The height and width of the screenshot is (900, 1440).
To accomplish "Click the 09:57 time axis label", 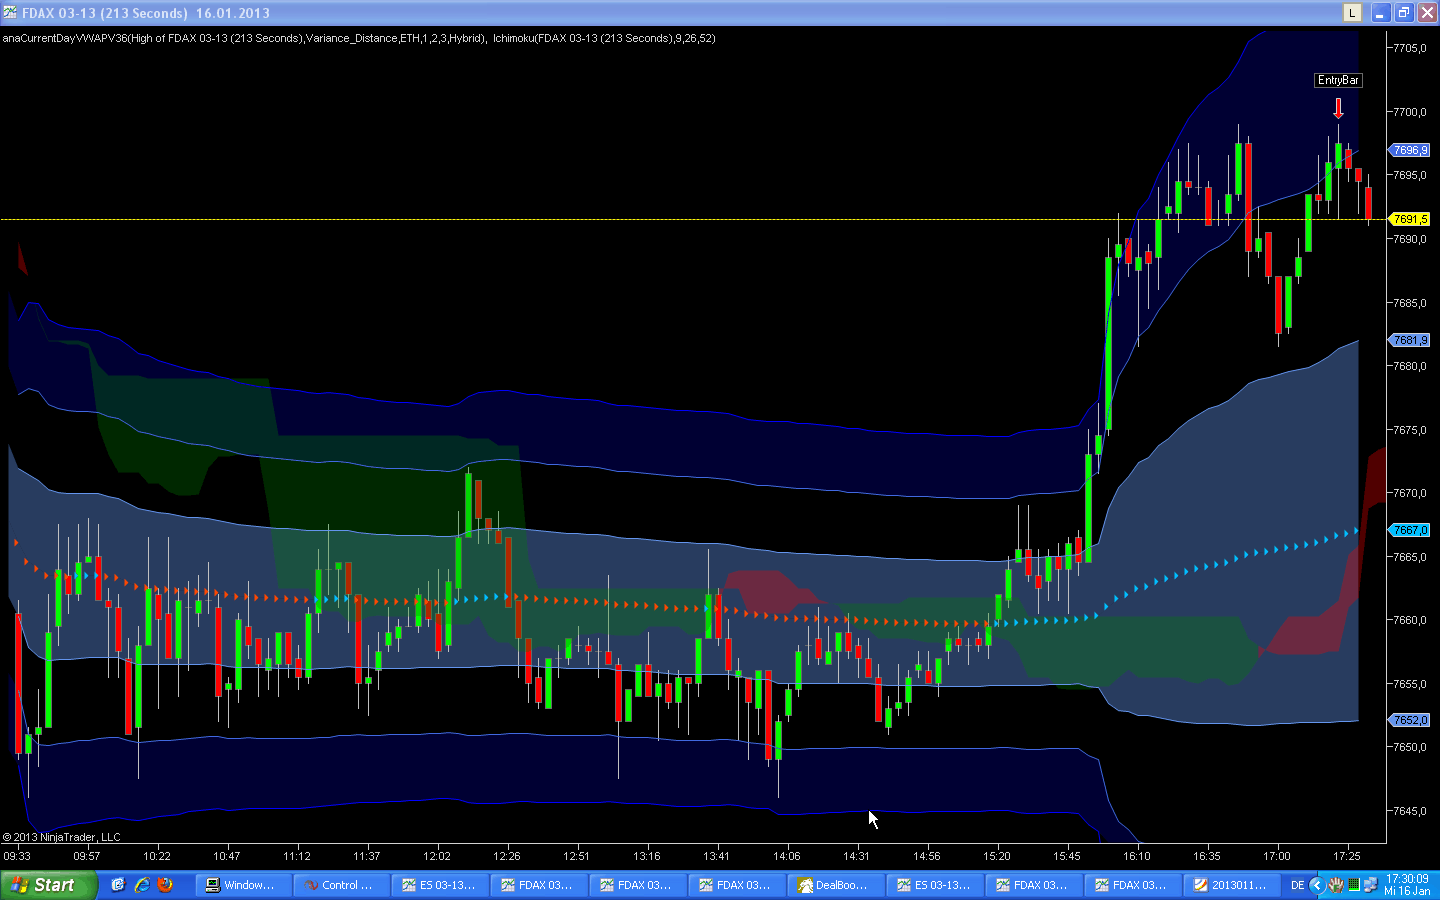I will point(87,856).
